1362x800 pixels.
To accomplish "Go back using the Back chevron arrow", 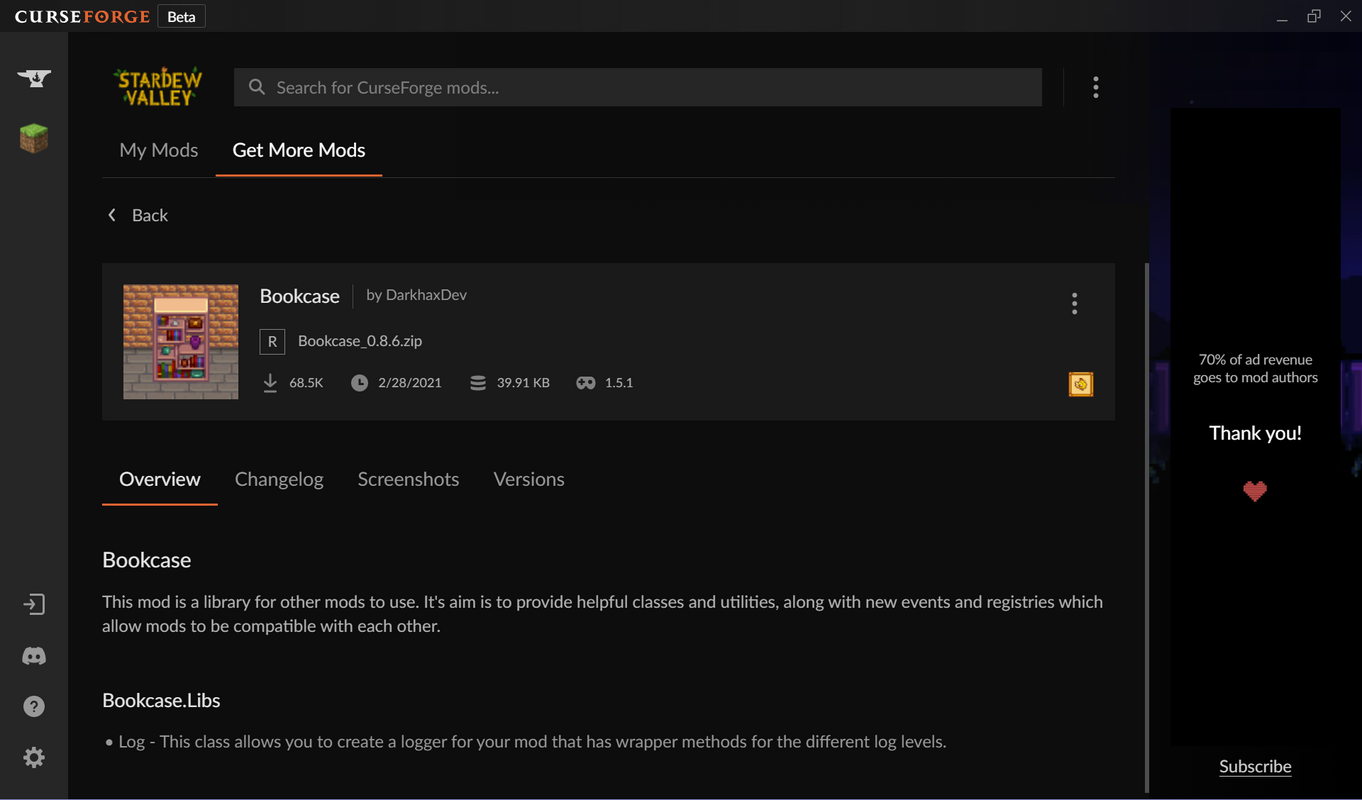I will coord(112,215).
